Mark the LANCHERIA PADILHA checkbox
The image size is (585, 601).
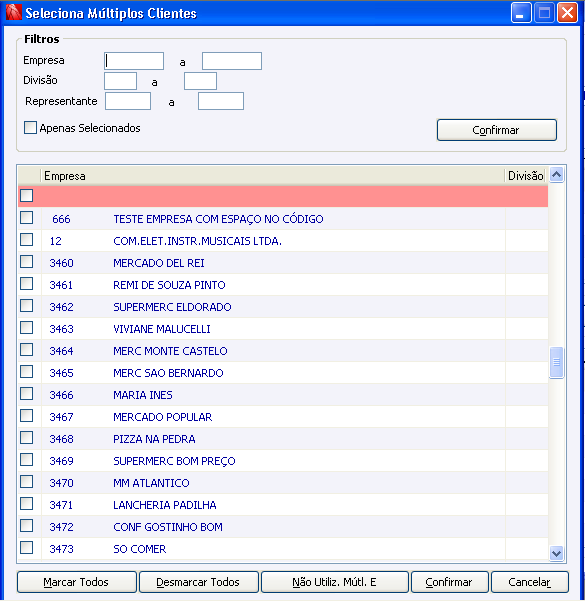click(x=26, y=503)
